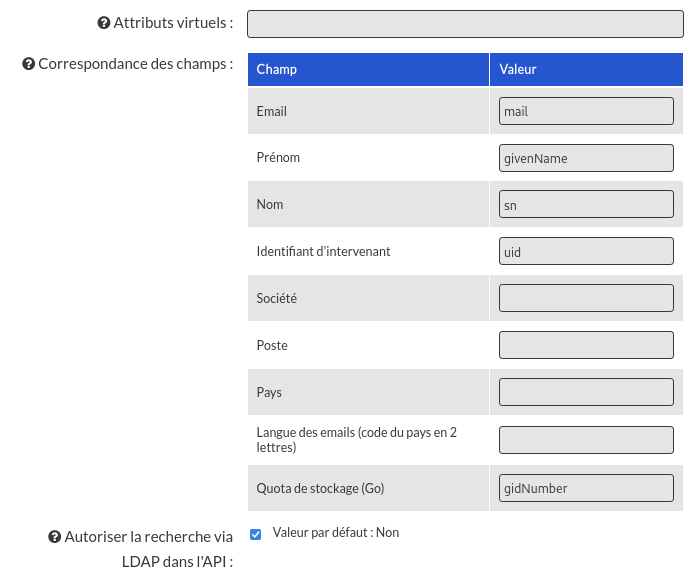Click the empty Pays value field
Screen dimensions: 693x581
coord(586,392)
